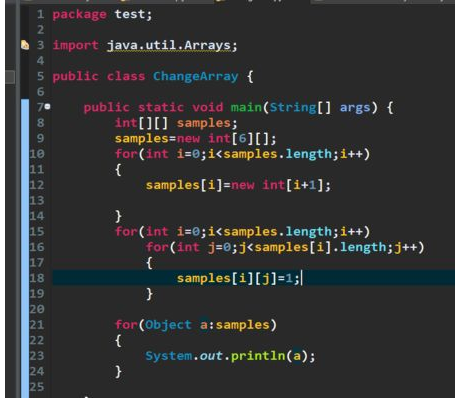Screen dimensions: 457x398
Task: Click the 'static' keyword on line 7
Action: point(161,107)
